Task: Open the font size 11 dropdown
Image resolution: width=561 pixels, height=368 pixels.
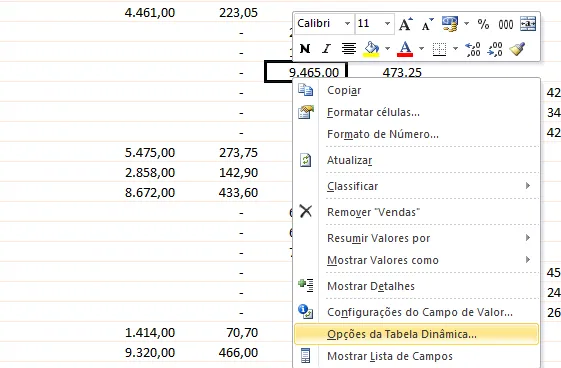Action: click(x=387, y=24)
